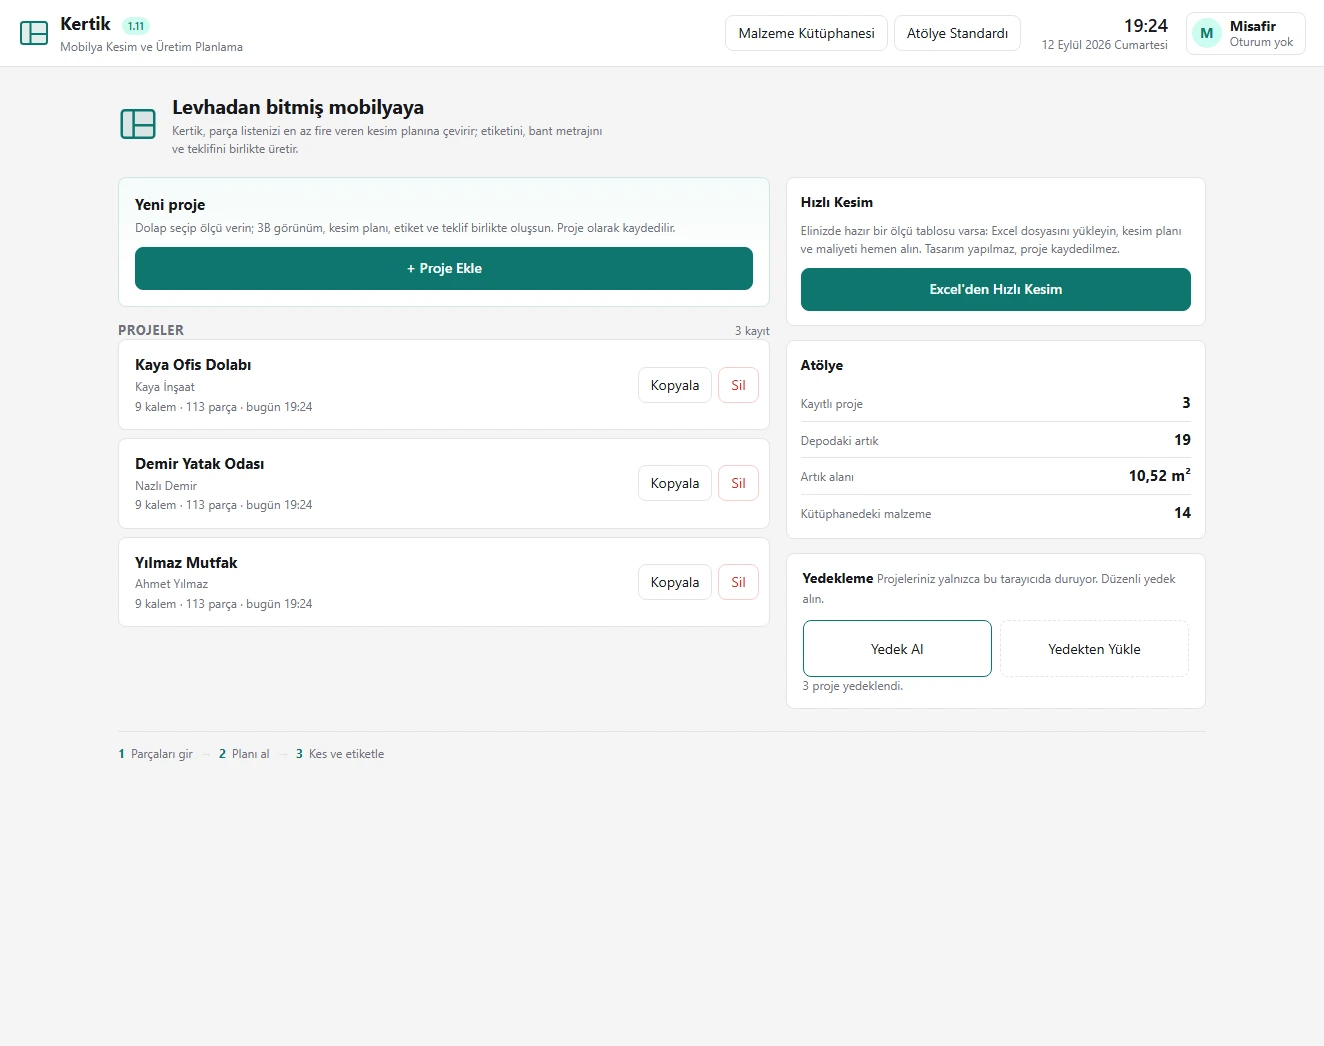Click the 'Yeni proje' card heading

tap(170, 205)
